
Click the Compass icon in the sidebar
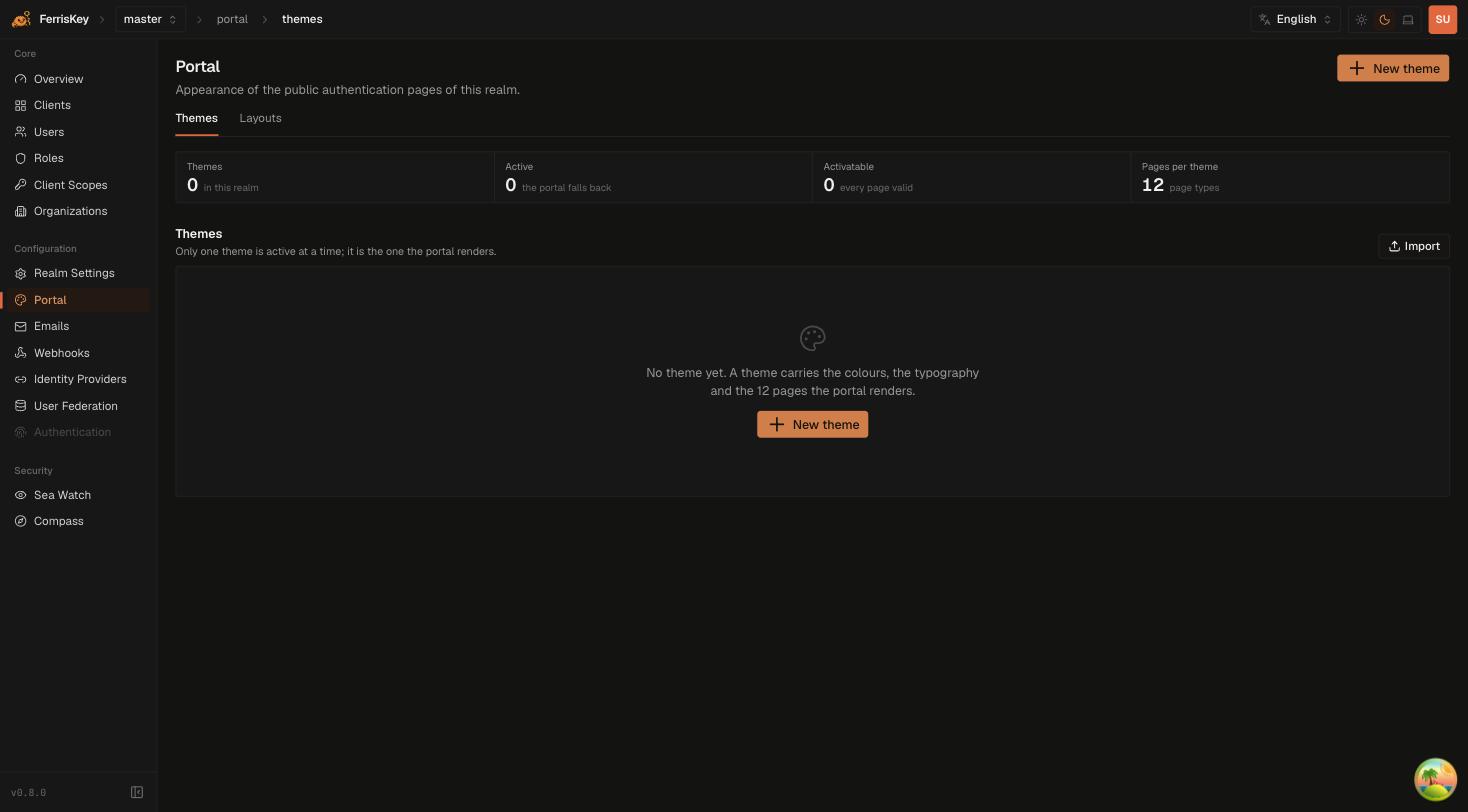pos(20,521)
